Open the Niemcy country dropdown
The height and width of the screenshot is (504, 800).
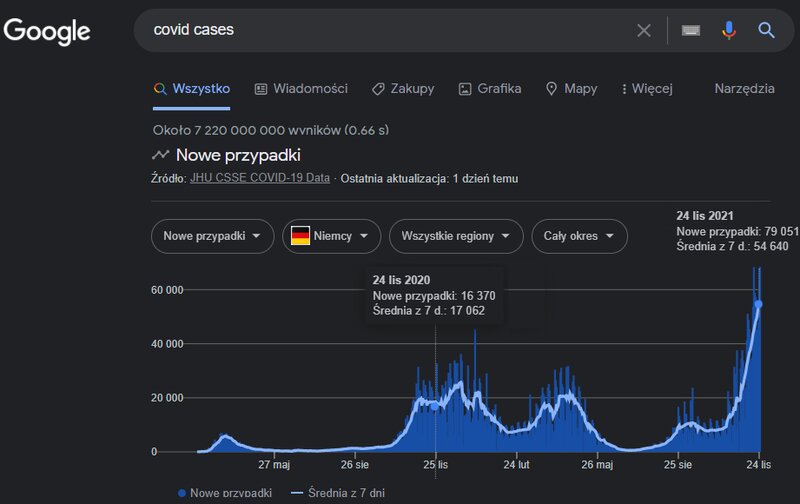pos(331,236)
